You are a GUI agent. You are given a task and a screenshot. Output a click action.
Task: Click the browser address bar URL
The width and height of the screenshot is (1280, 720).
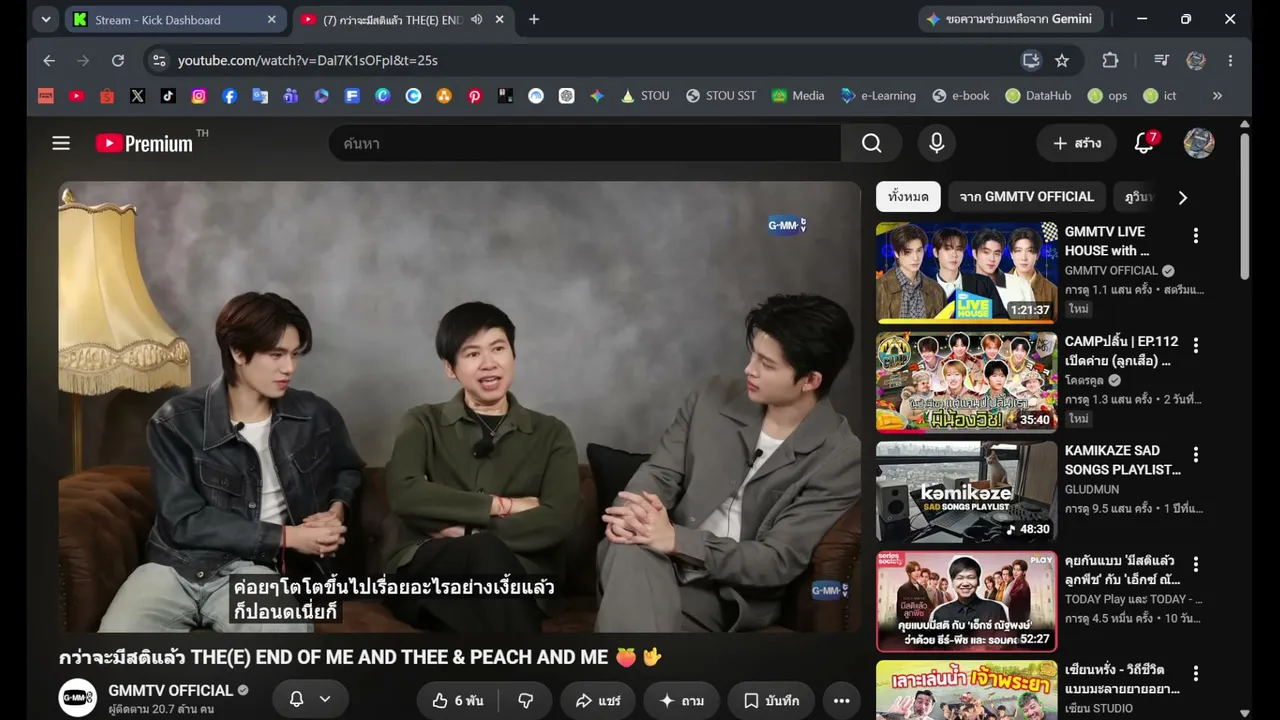coord(308,60)
